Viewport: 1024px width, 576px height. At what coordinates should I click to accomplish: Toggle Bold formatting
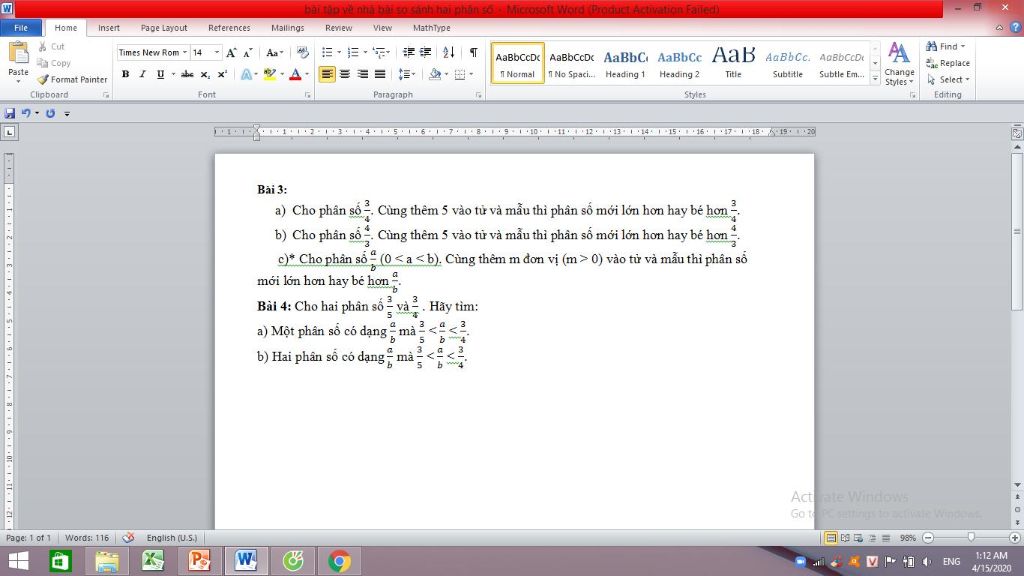[x=125, y=74]
